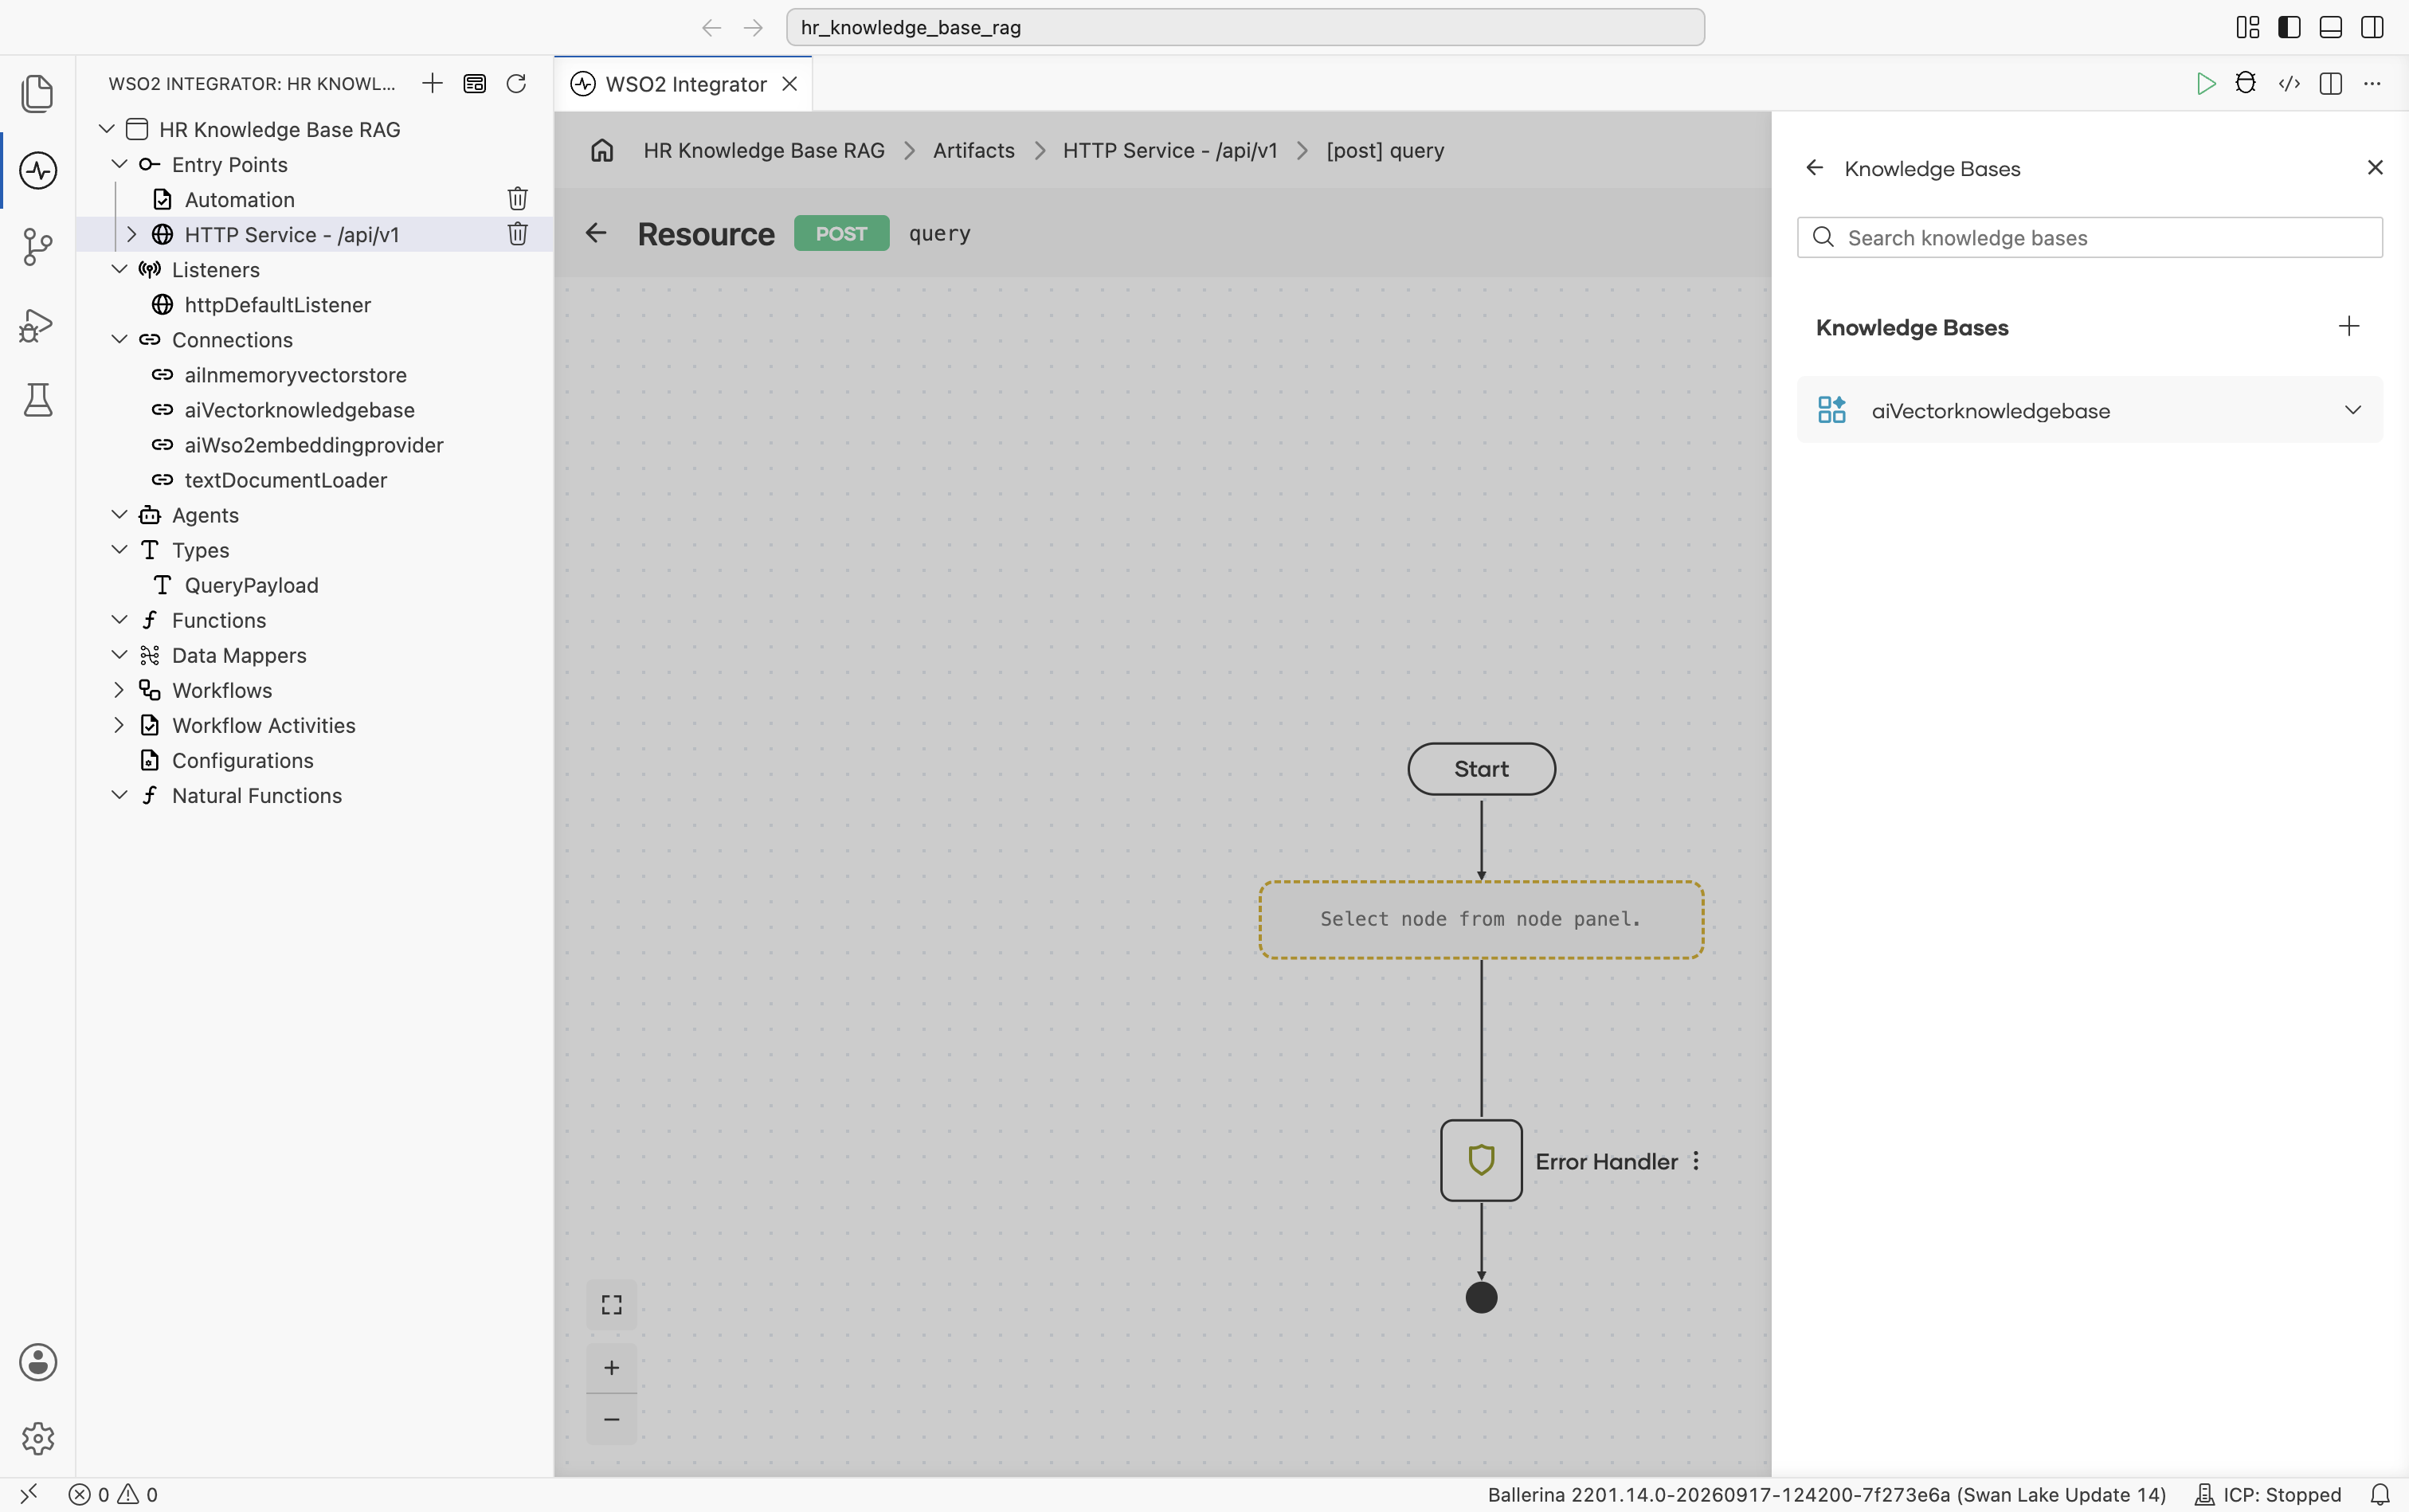
Task: Zoom out the flow diagram
Action: pyautogui.click(x=611, y=1419)
